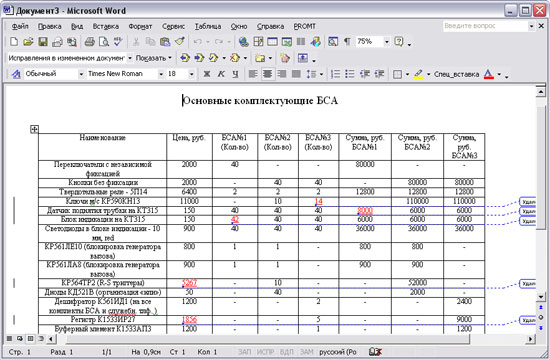Run spelling and grammar check
Screen dimensions: 550x360
(x=118, y=42)
